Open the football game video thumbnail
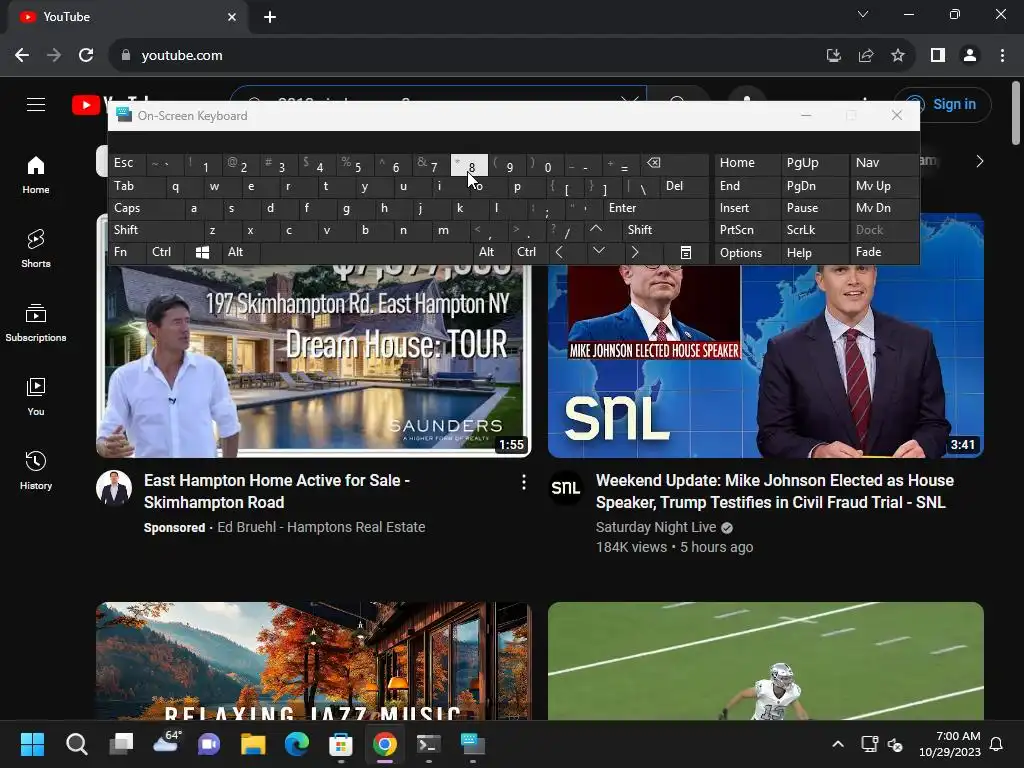 point(765,661)
